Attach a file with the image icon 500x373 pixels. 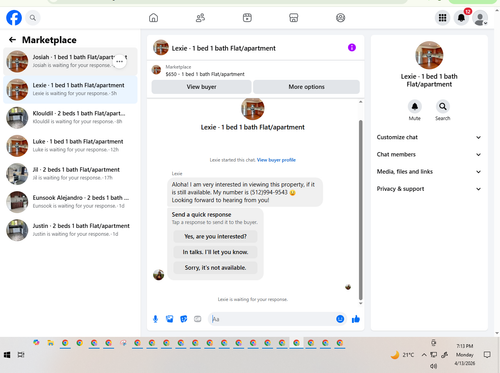170,319
